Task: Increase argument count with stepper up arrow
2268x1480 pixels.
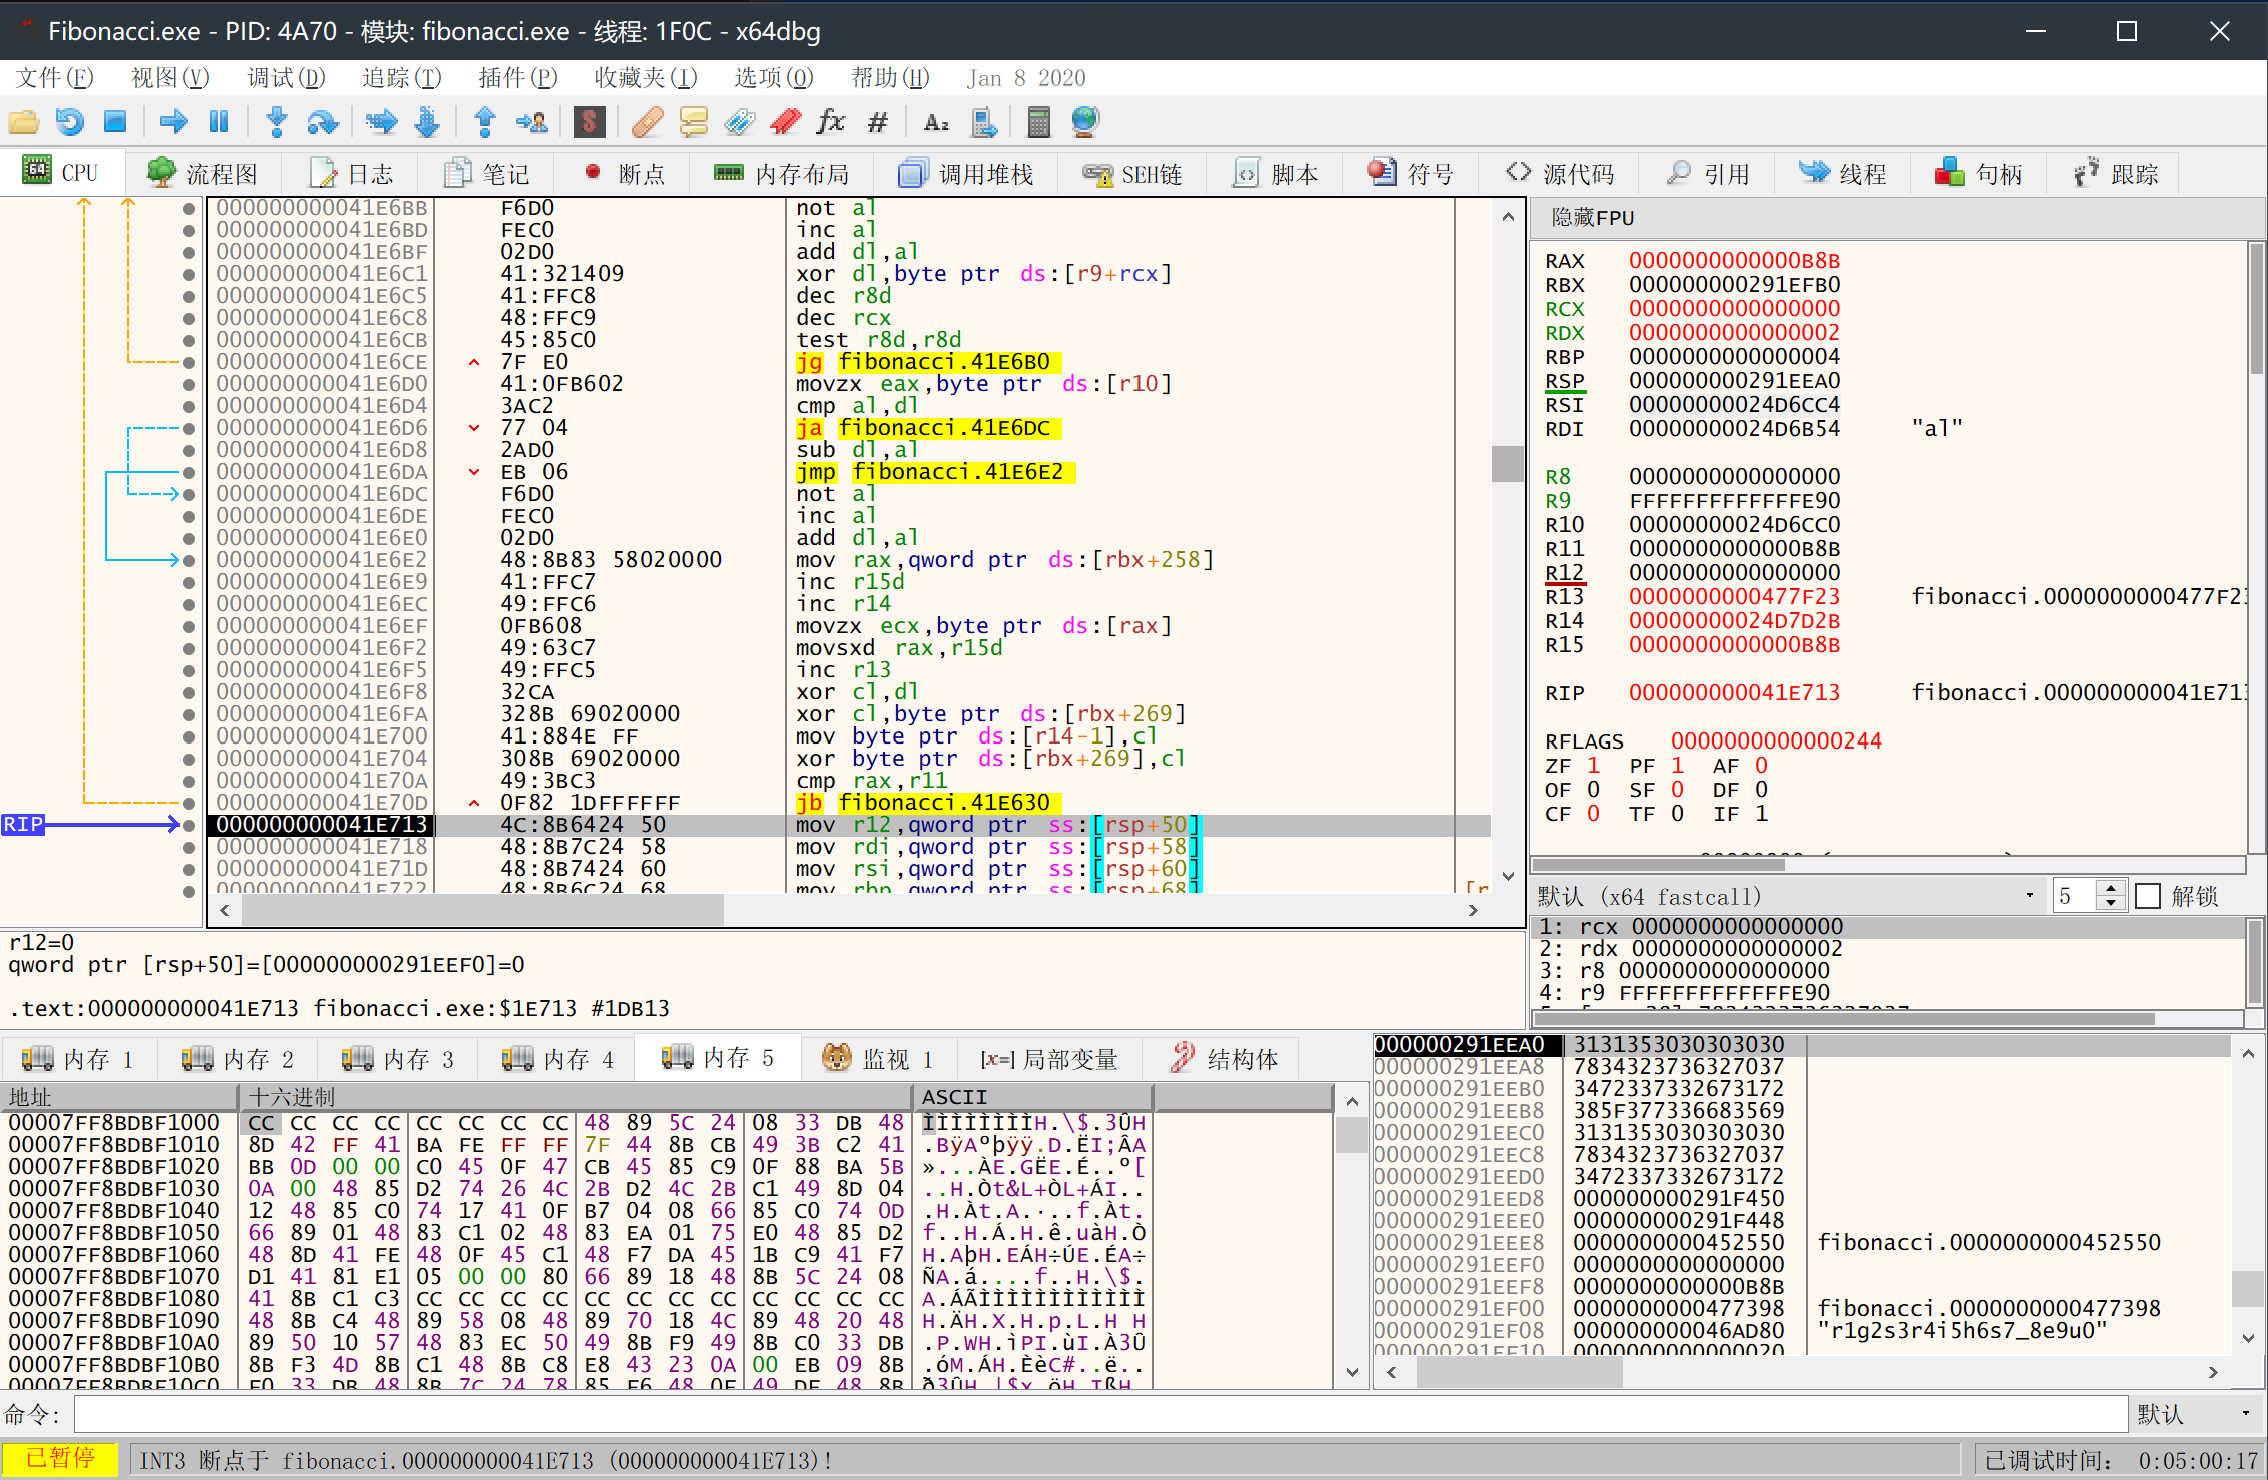Action: [x=2111, y=888]
